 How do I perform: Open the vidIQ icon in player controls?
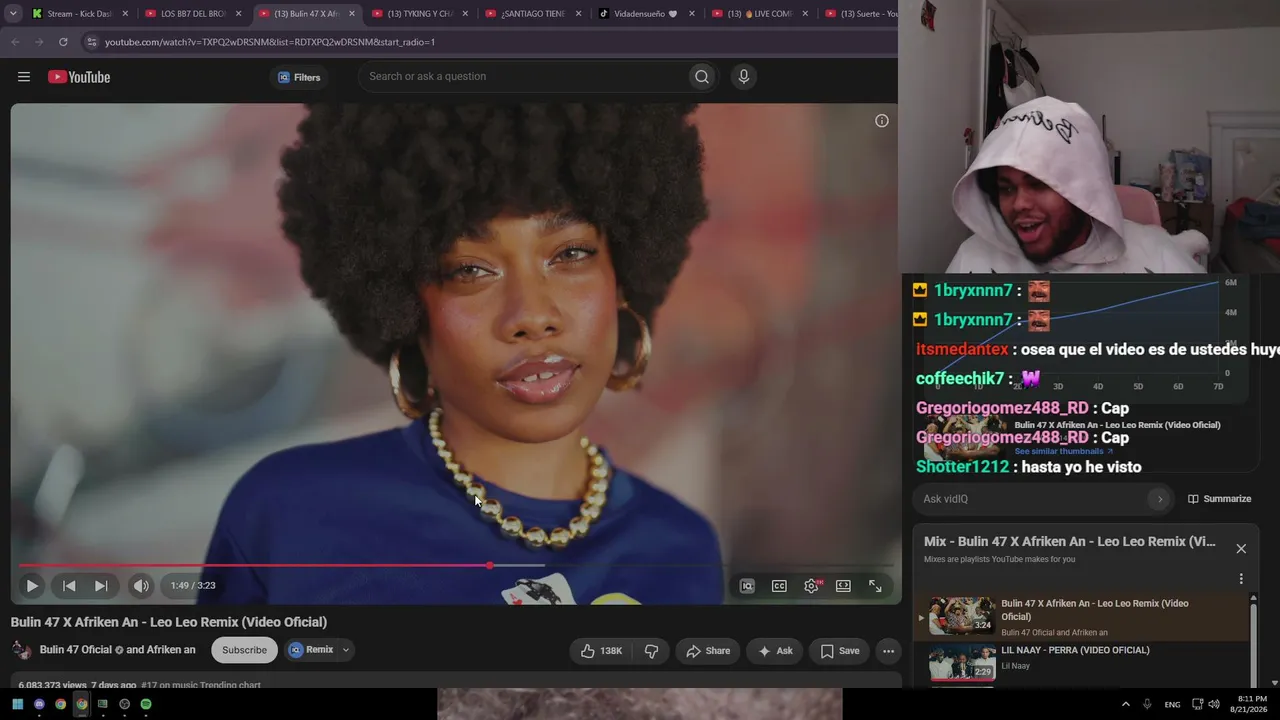point(747,586)
